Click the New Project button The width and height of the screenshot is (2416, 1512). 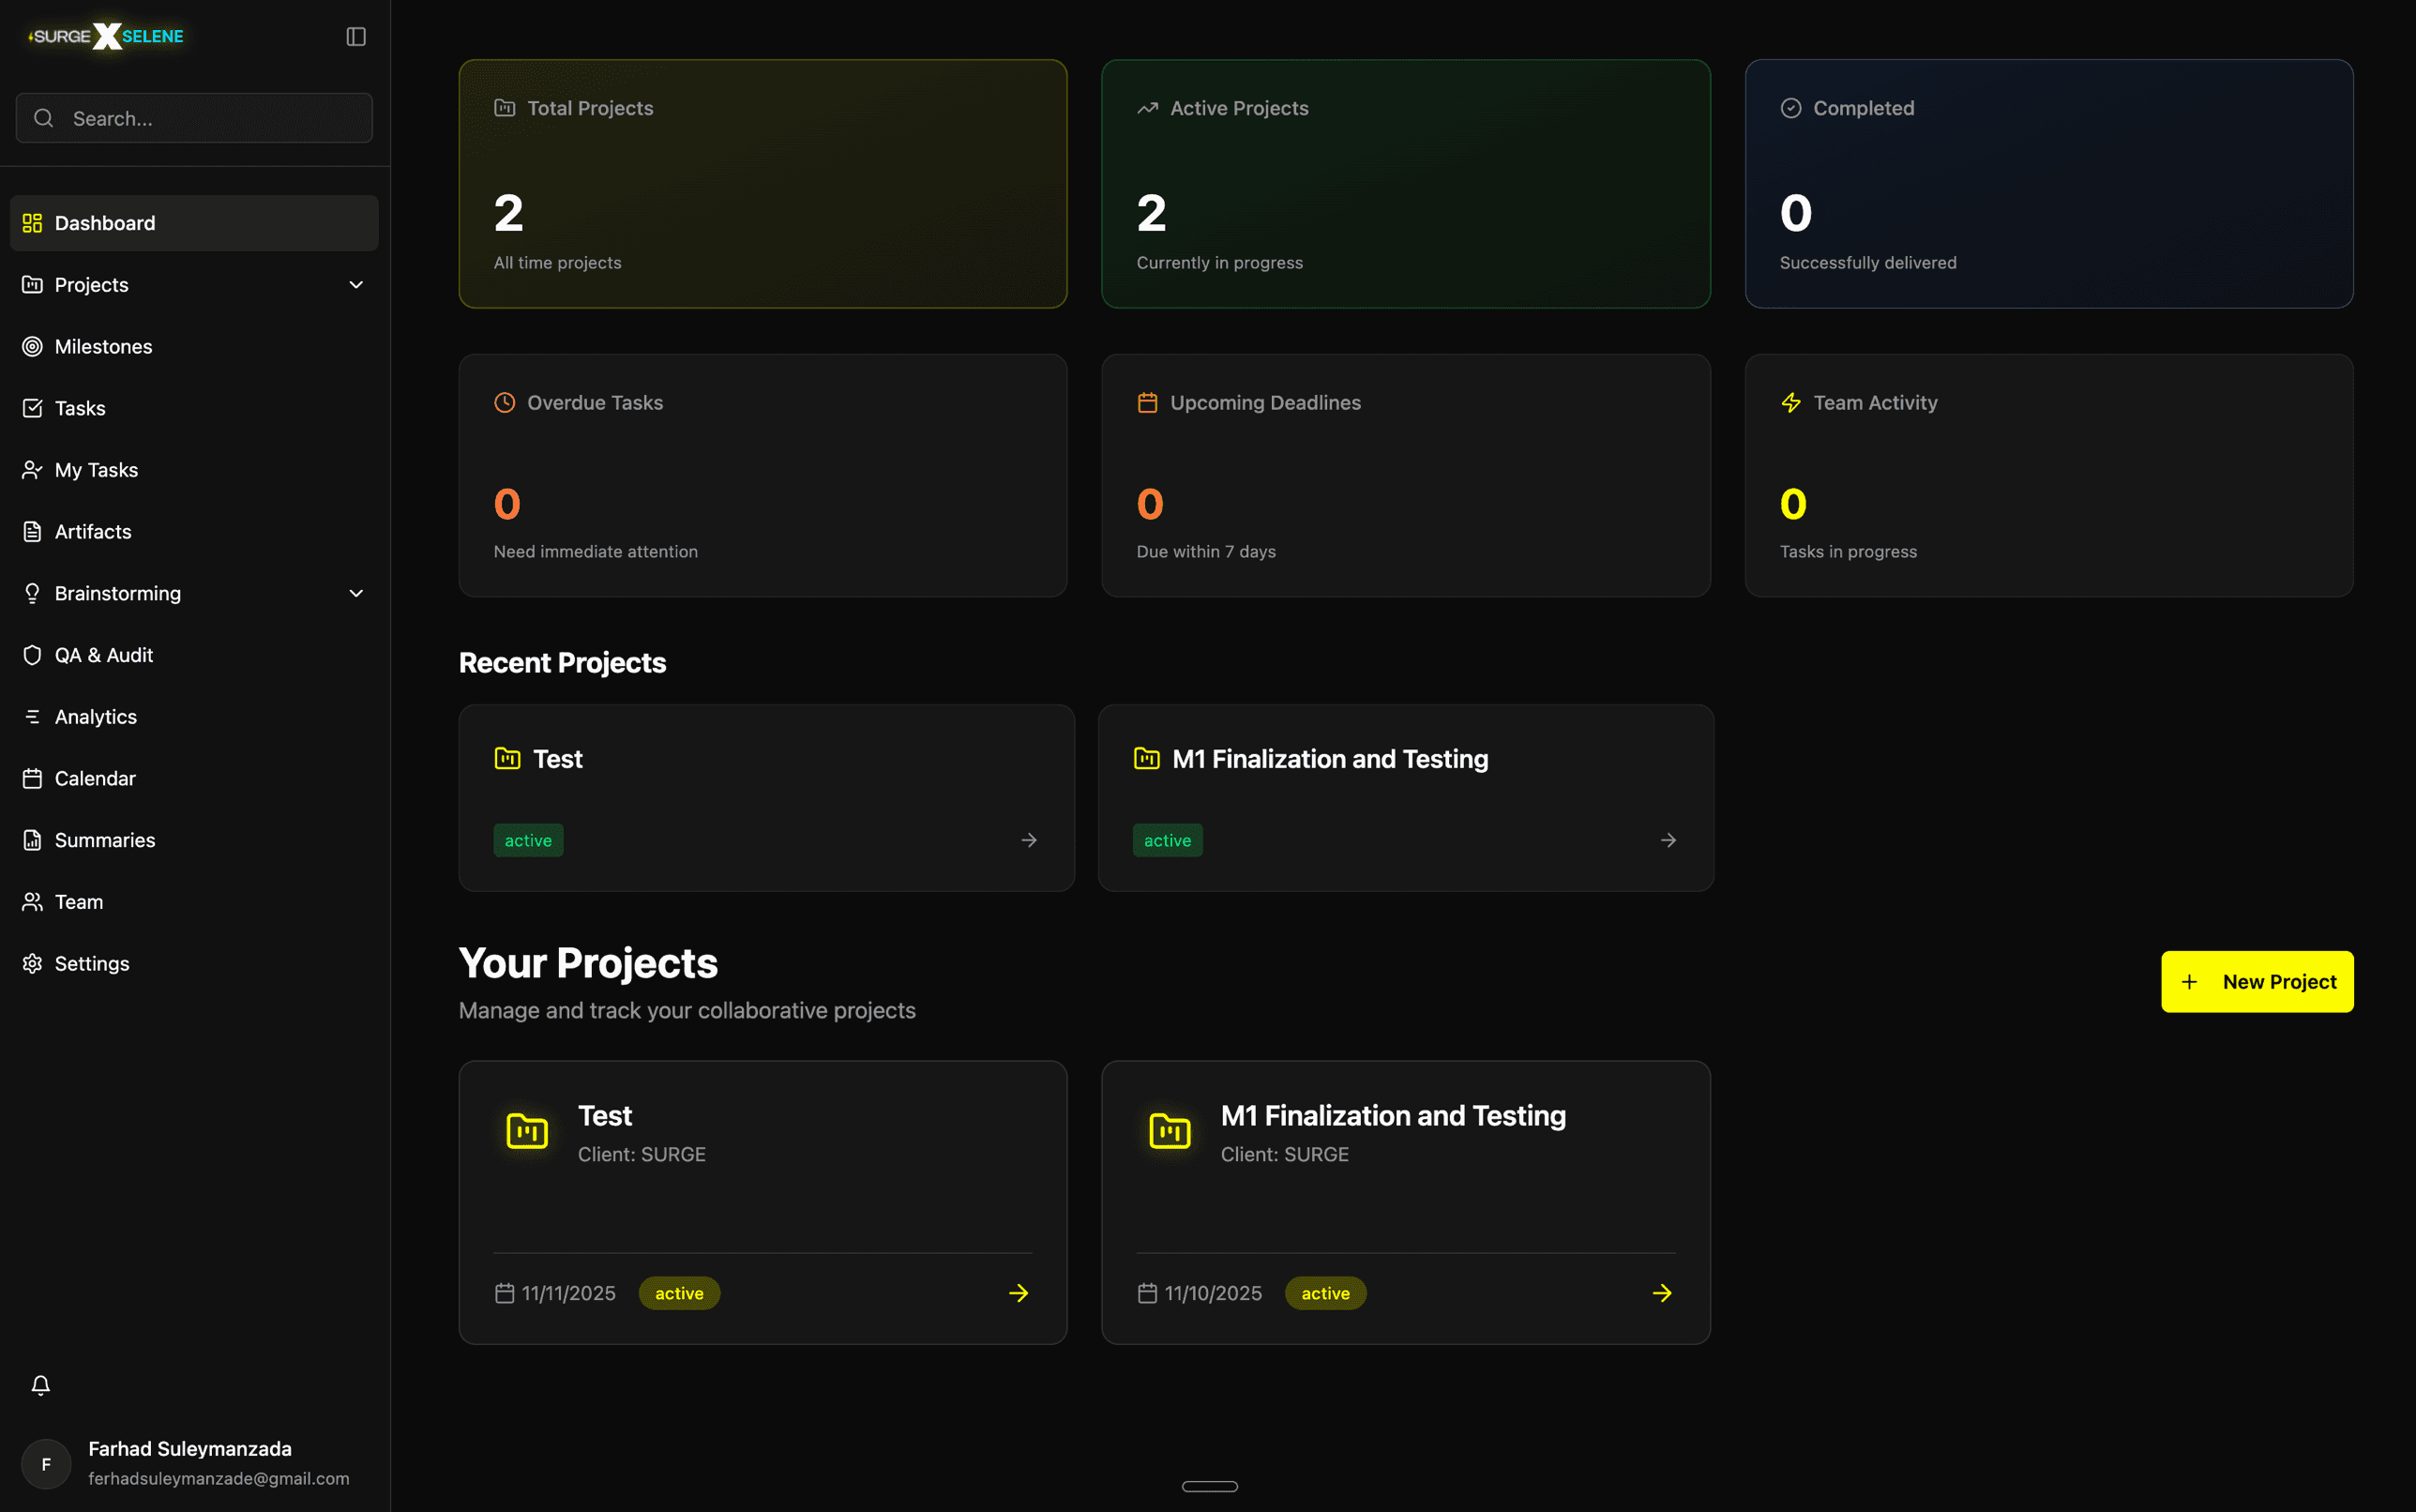2257,981
